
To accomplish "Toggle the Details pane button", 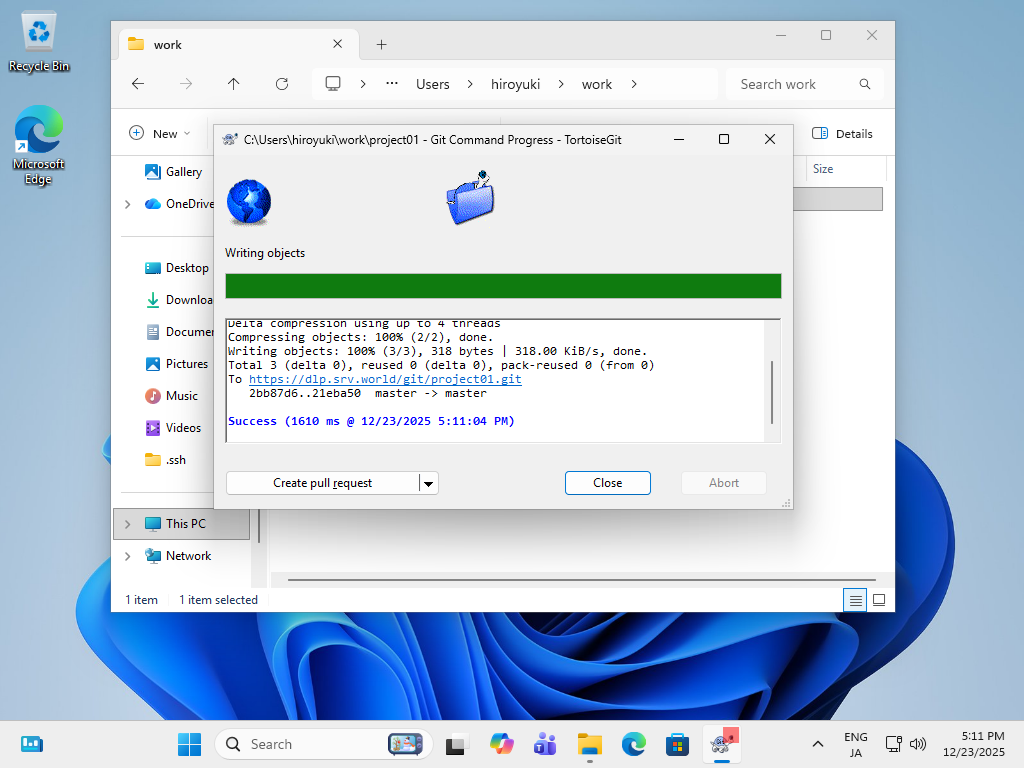I will pos(842,133).
